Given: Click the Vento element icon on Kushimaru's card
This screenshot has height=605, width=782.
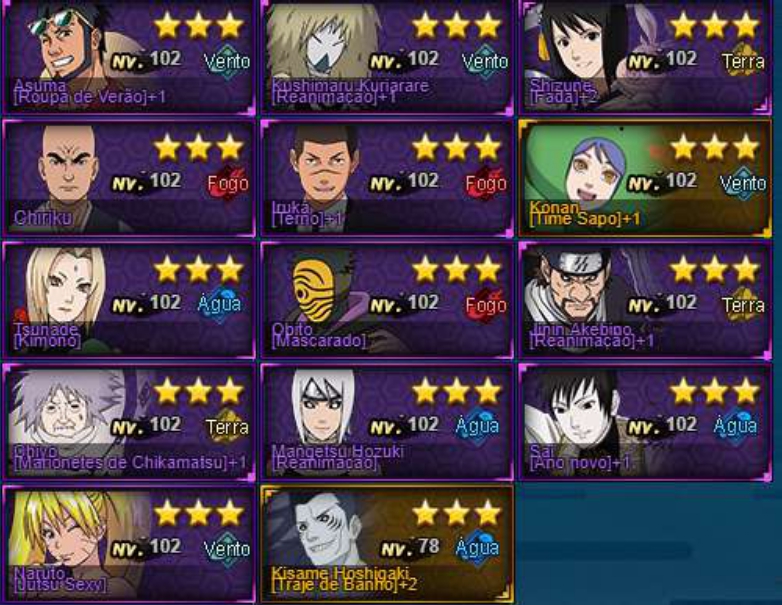Looking at the screenshot, I should pyautogui.click(x=485, y=62).
